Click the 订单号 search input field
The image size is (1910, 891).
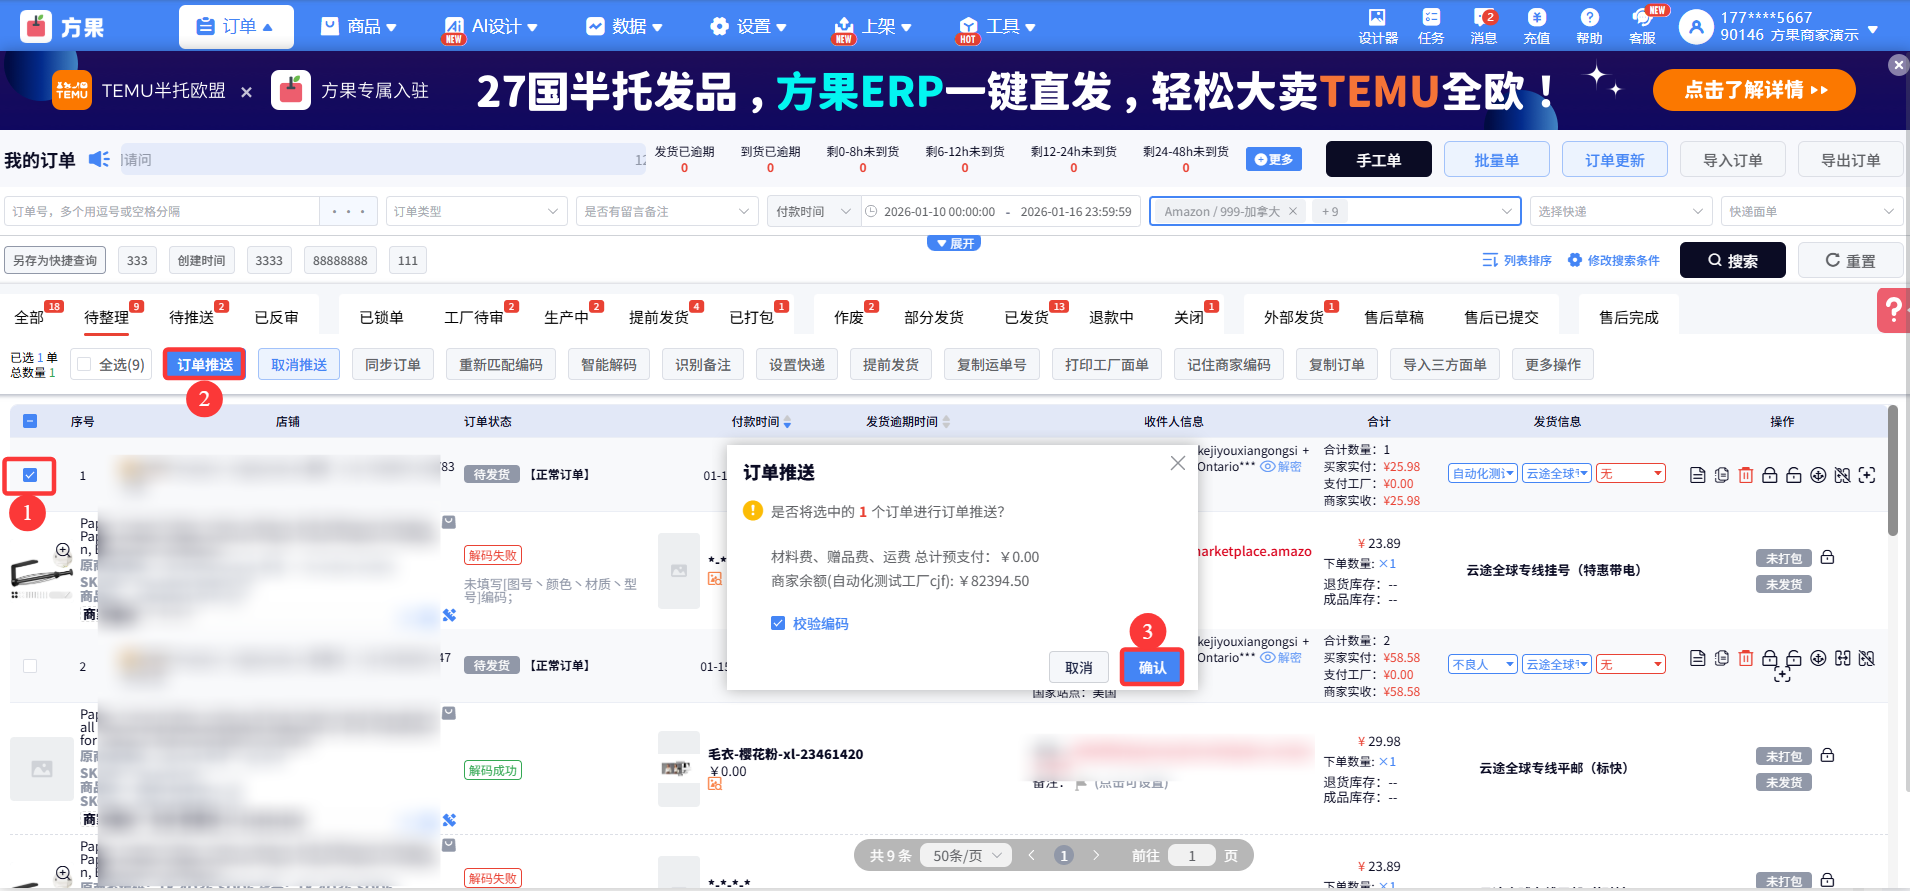tap(163, 212)
